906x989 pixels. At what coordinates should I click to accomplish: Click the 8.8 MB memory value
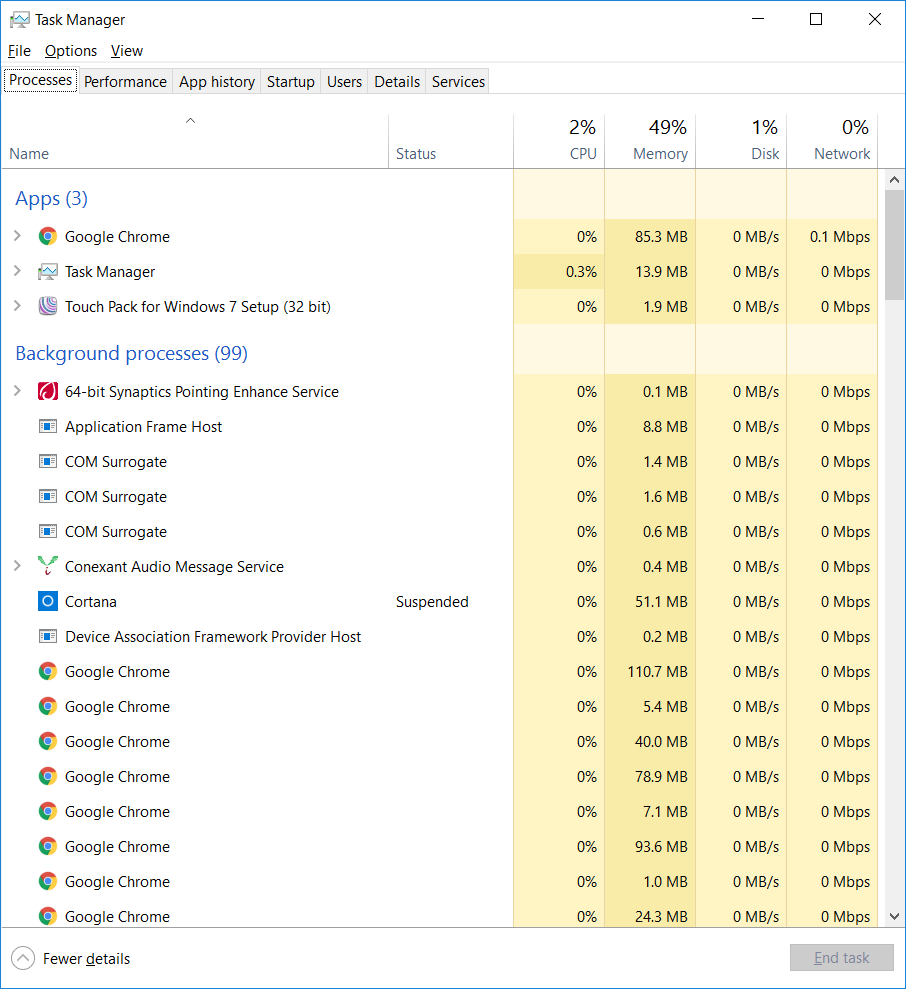(x=665, y=427)
